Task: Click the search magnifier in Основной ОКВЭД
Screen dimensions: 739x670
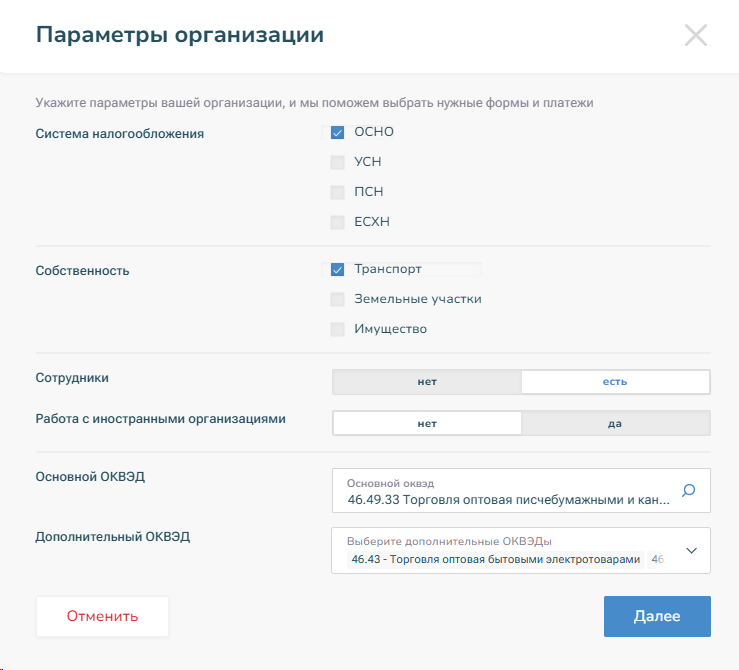Action: (x=688, y=490)
